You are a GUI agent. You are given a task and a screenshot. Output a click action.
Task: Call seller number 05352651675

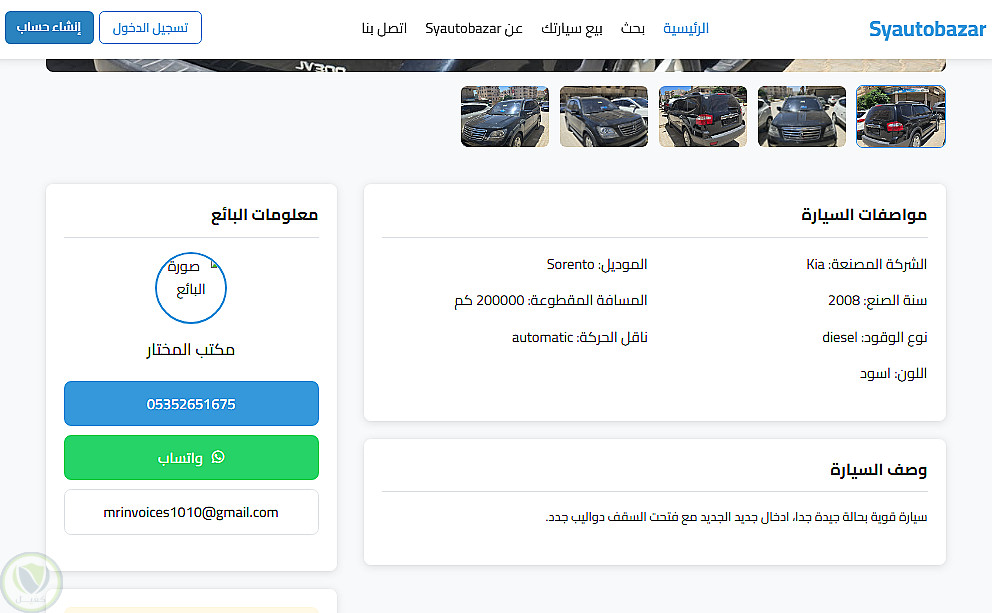tap(191, 404)
